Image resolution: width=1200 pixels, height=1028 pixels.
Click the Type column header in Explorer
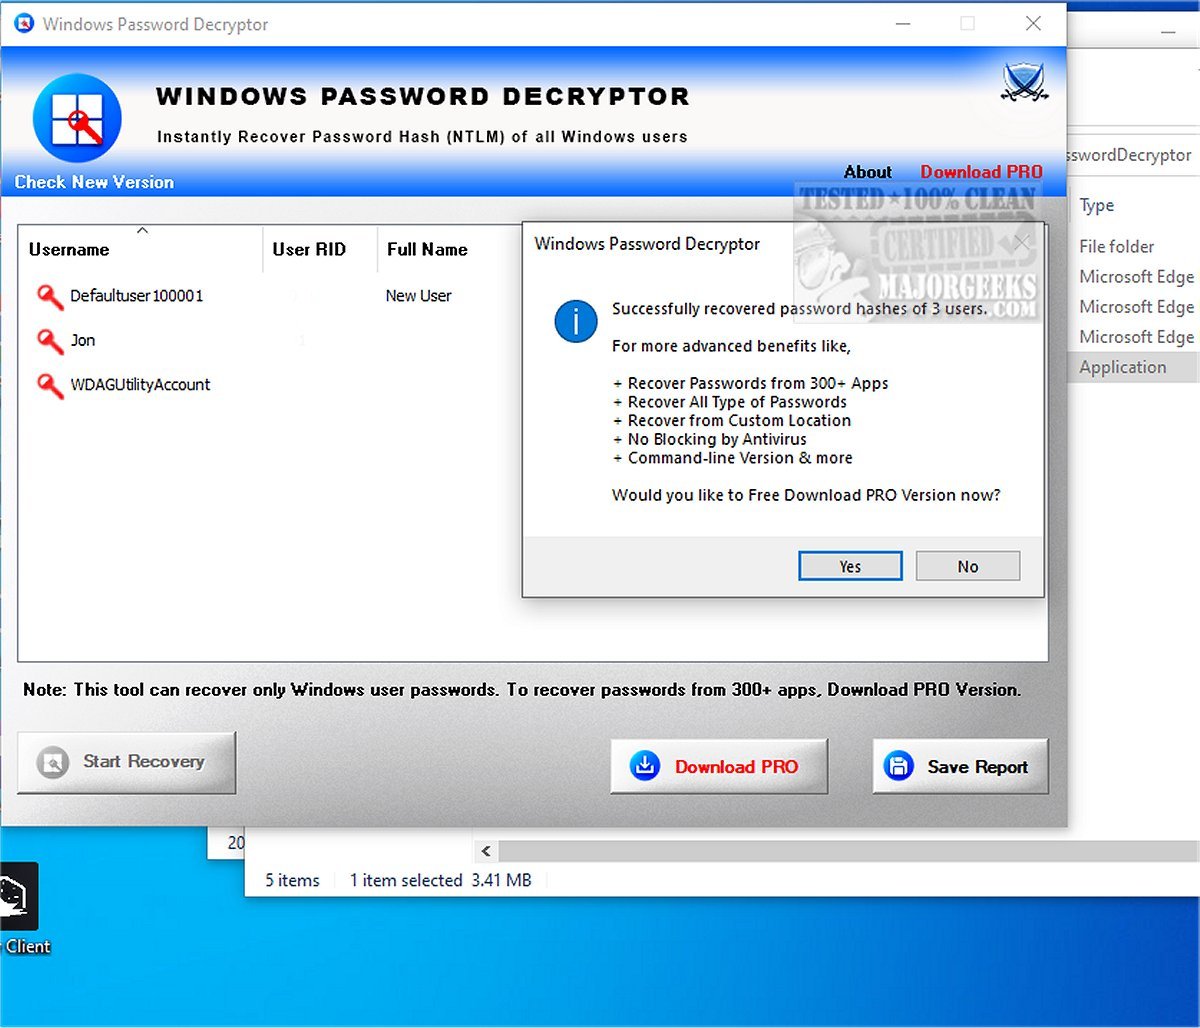click(1096, 205)
